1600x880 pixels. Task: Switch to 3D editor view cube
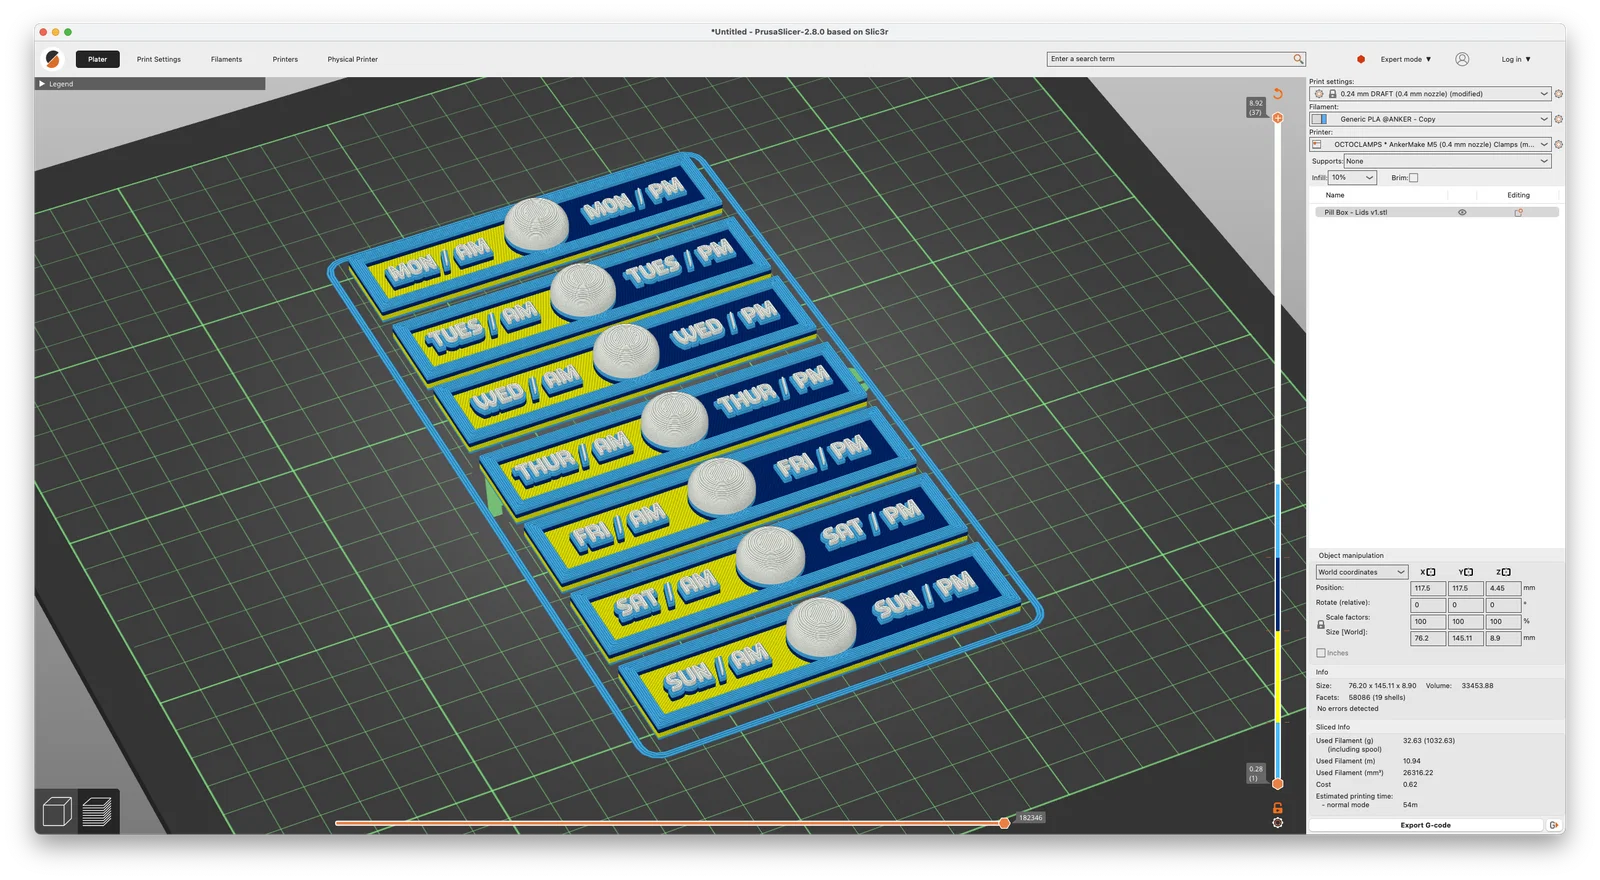(x=58, y=811)
